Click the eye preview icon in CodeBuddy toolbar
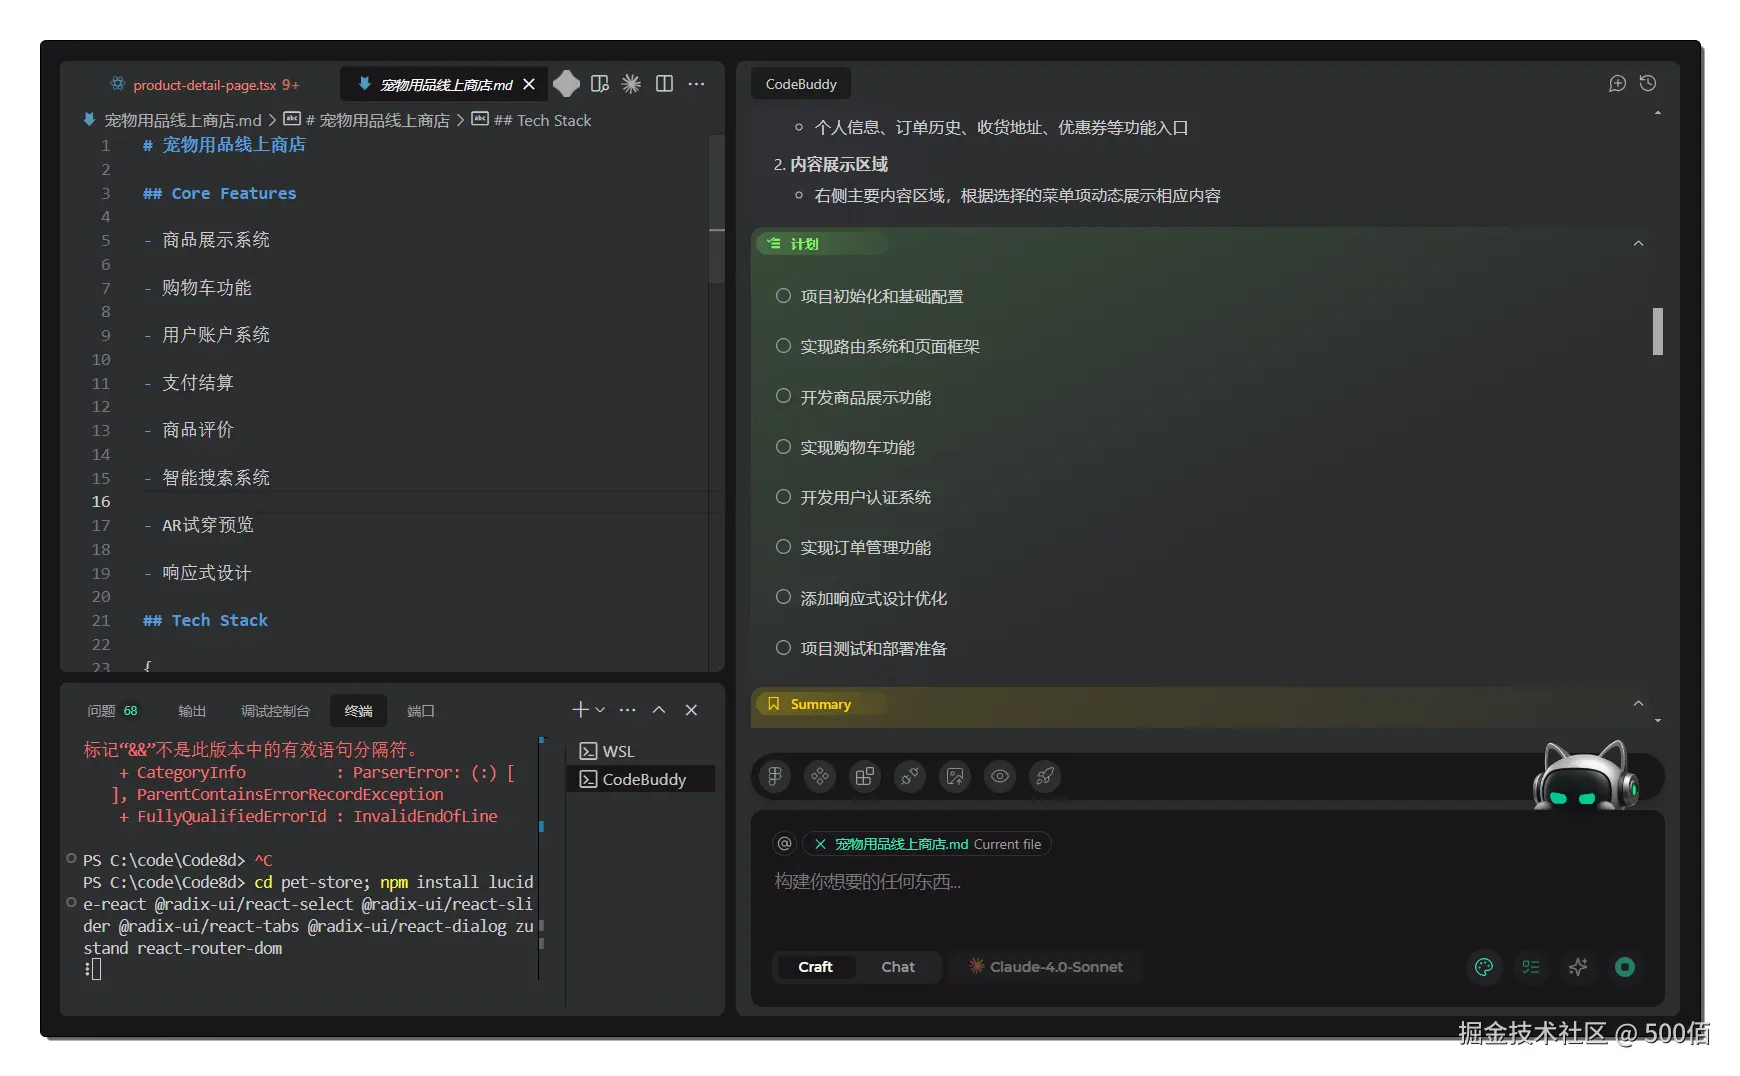Viewport: 1740px width, 1076px height. [1000, 776]
